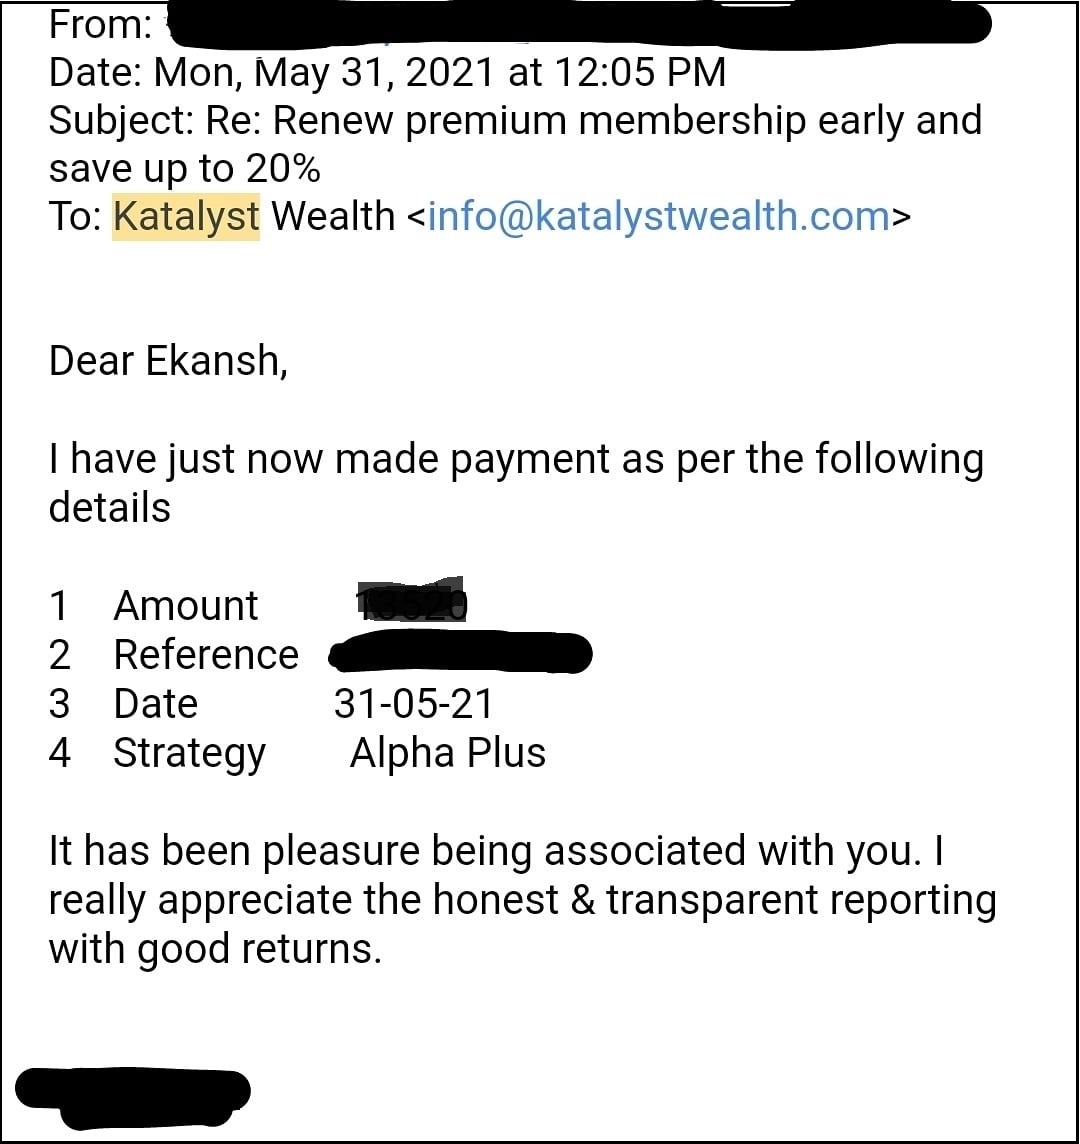Click the From label
Viewport: 1080px width, 1144px height.
(100, 24)
